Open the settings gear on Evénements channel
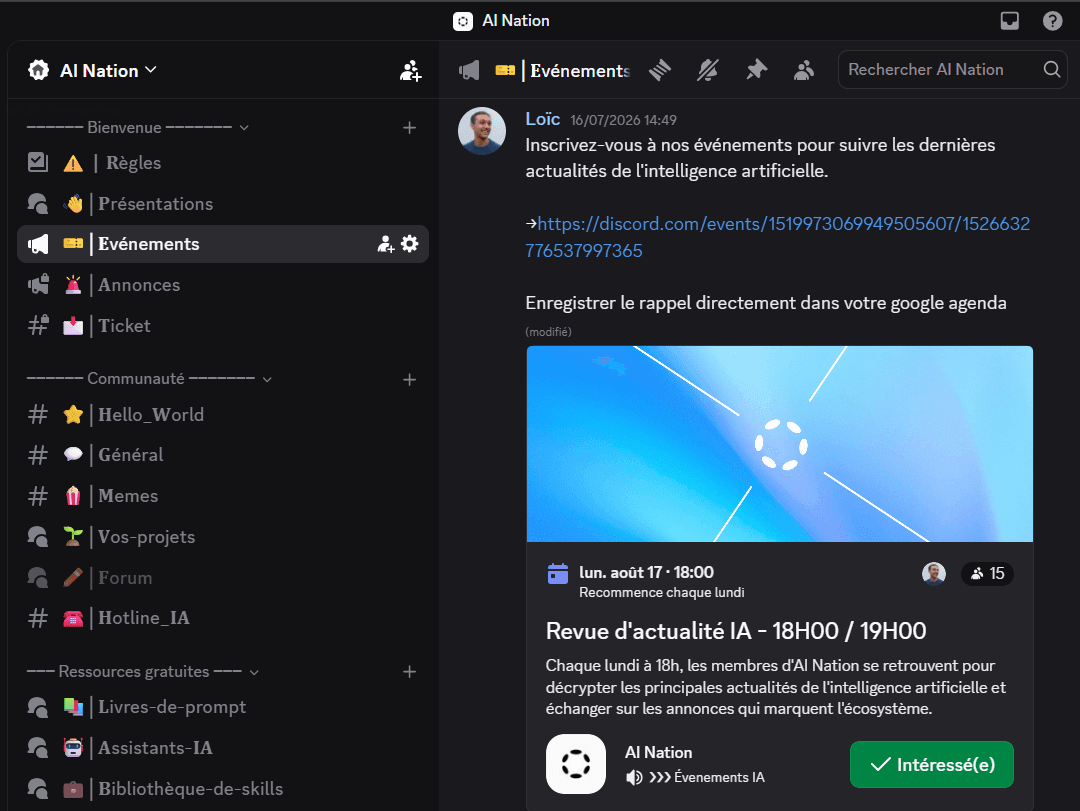Viewport: 1080px width, 811px height. click(410, 244)
